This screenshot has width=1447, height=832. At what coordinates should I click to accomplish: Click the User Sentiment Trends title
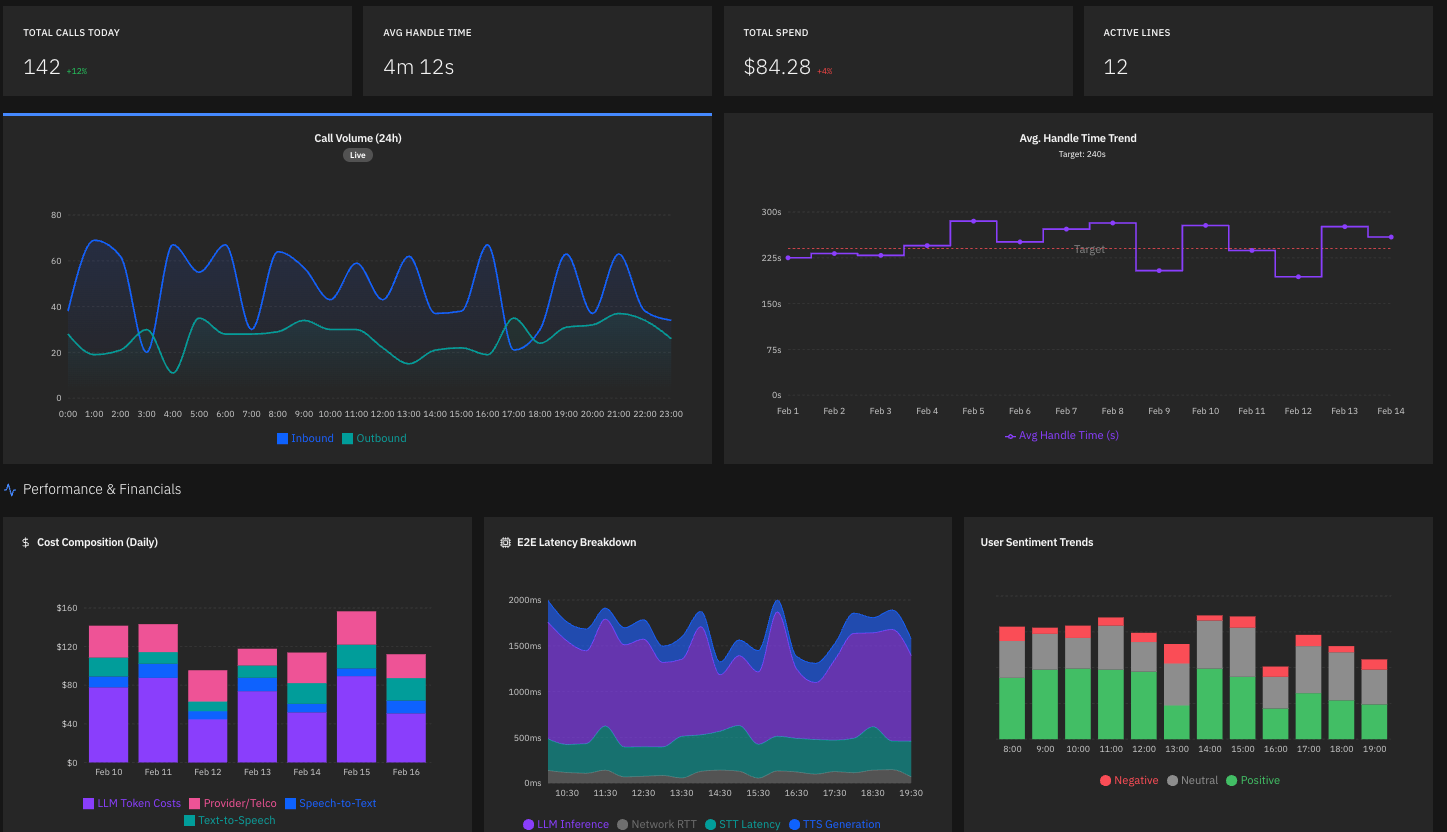pyautogui.click(x=1037, y=542)
